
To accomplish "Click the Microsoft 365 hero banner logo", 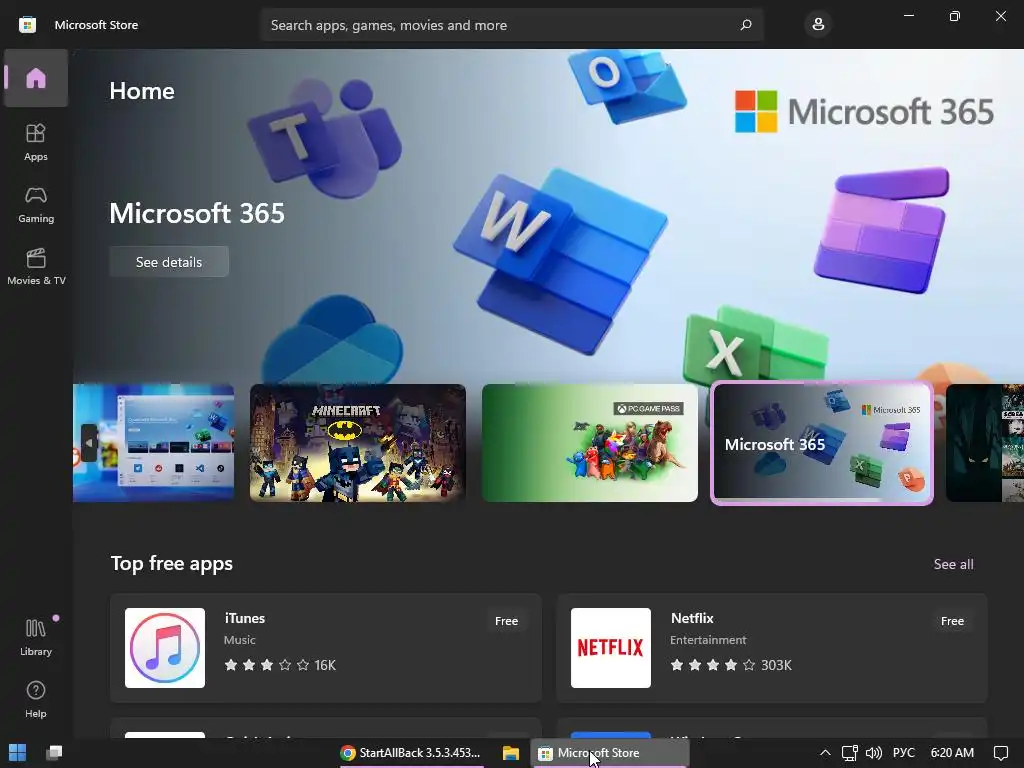I will 864,112.
